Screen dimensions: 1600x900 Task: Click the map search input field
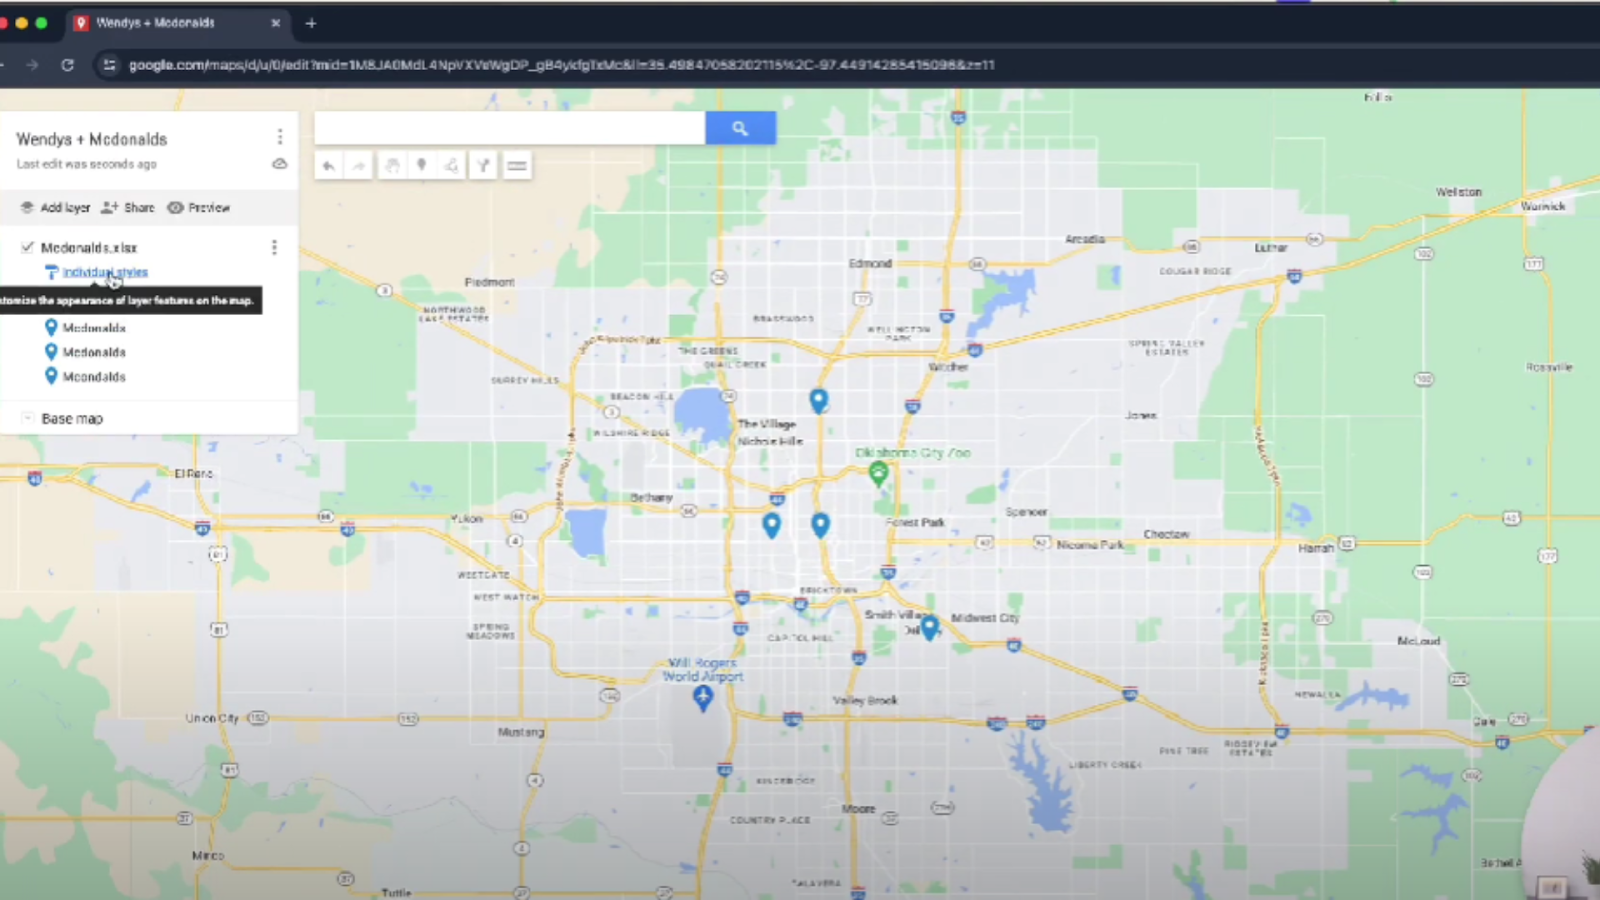pyautogui.click(x=510, y=128)
